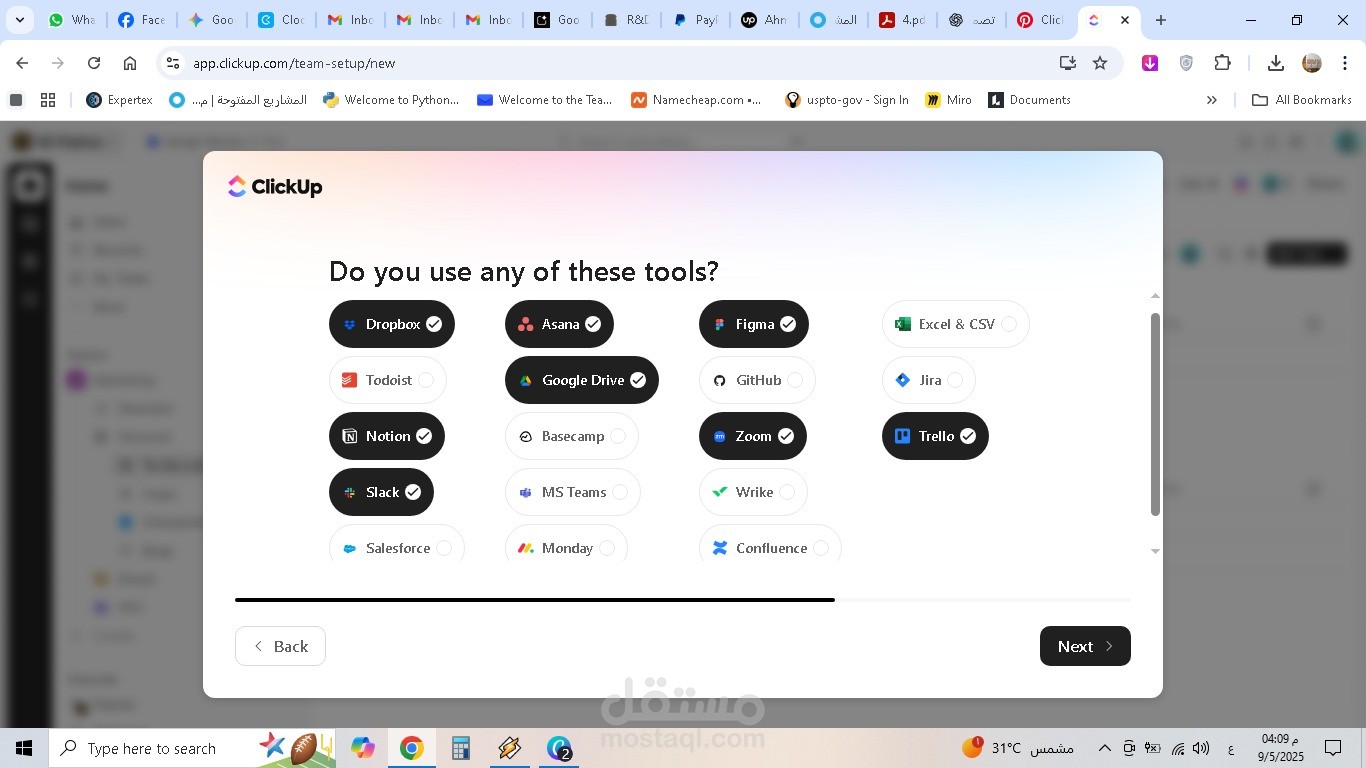Open the Documents bookmark
Screen dimensions: 1366x768
[1029, 100]
